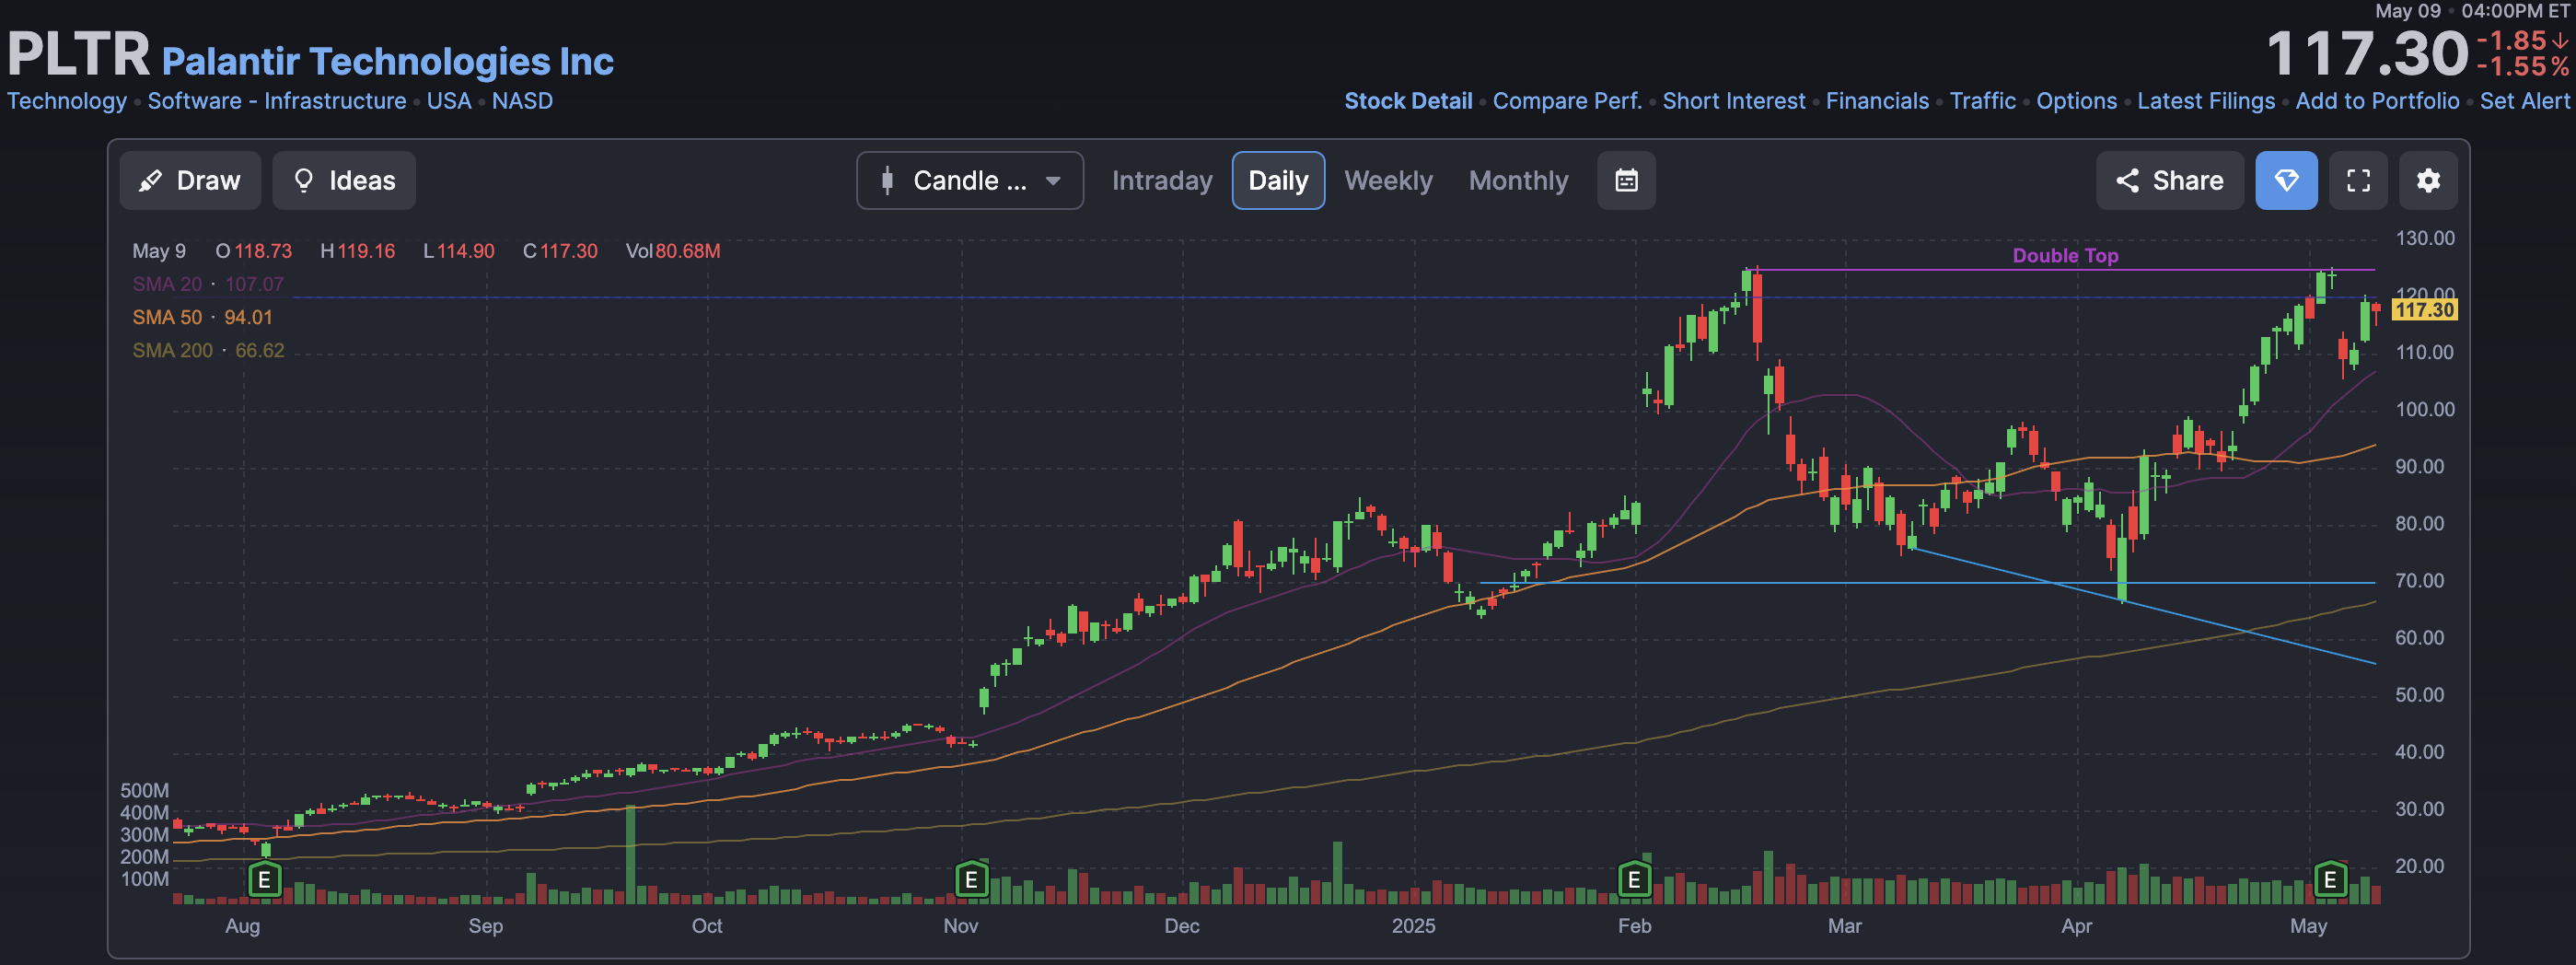Open the Stock Detail link
Screen dimensions: 2576x965
click(1408, 101)
